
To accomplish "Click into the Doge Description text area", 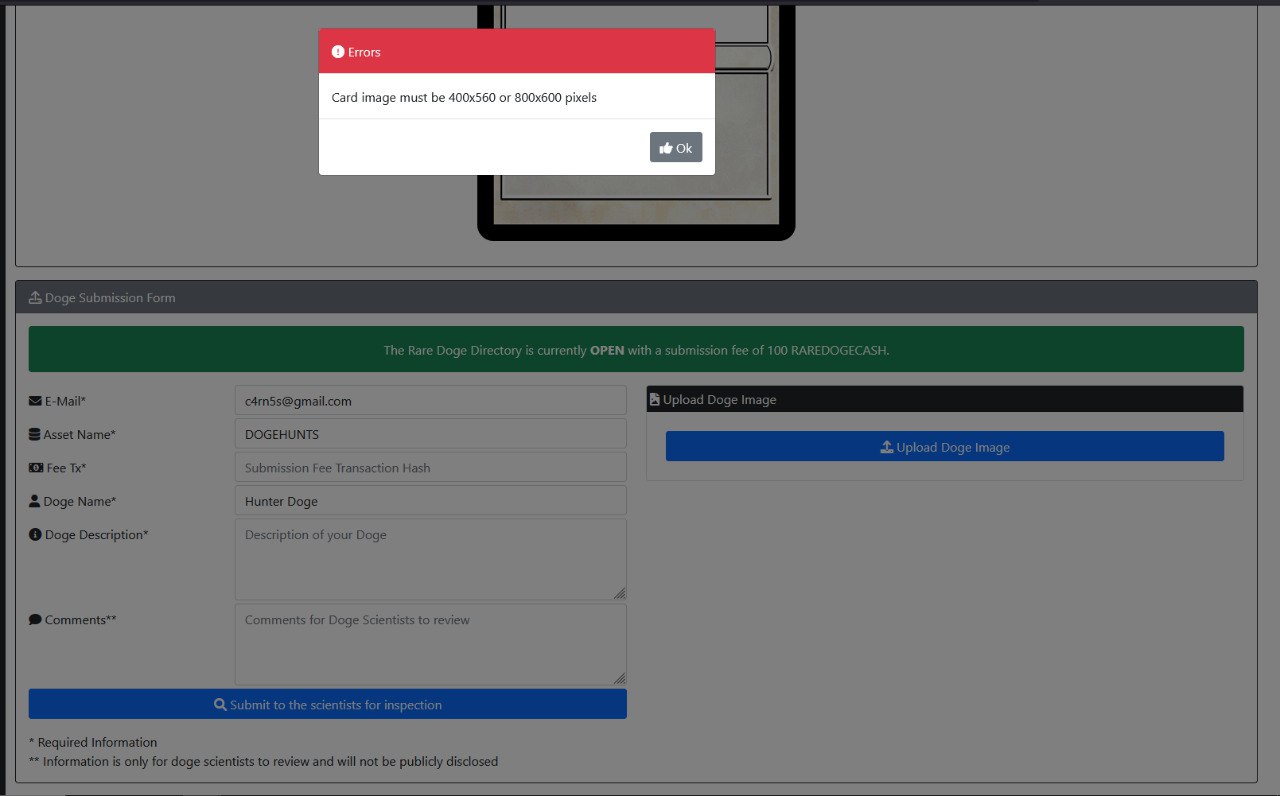I will [430, 558].
